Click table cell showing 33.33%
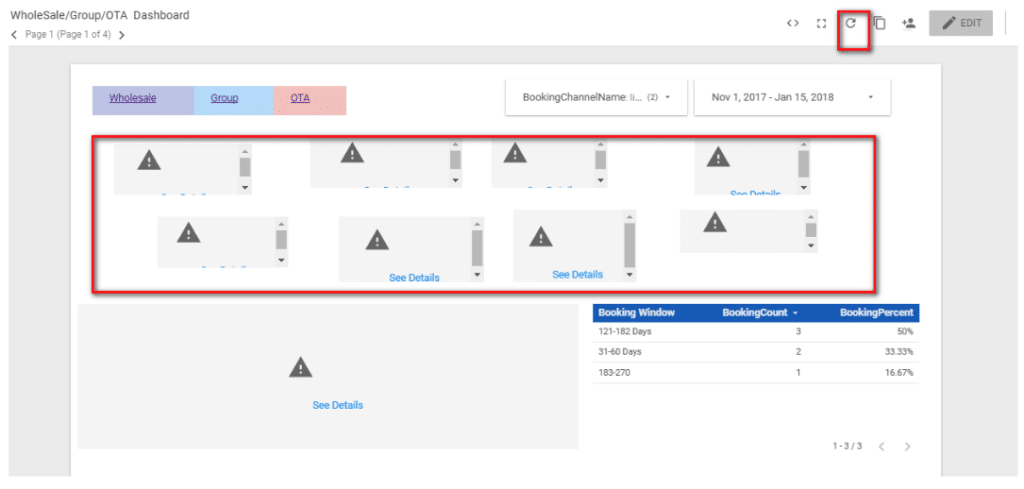The height and width of the screenshot is (489, 1024). [899, 352]
